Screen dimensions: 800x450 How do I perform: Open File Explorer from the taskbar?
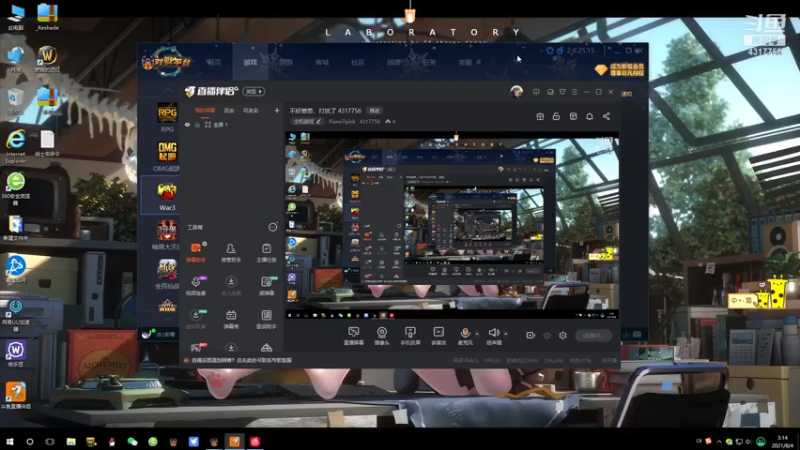(x=71, y=442)
